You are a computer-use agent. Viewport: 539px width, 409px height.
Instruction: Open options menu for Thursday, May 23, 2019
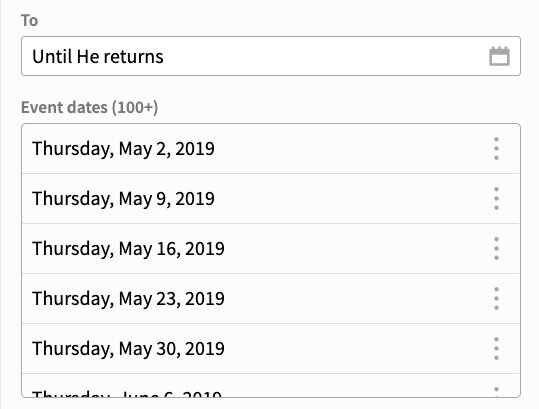point(496,298)
